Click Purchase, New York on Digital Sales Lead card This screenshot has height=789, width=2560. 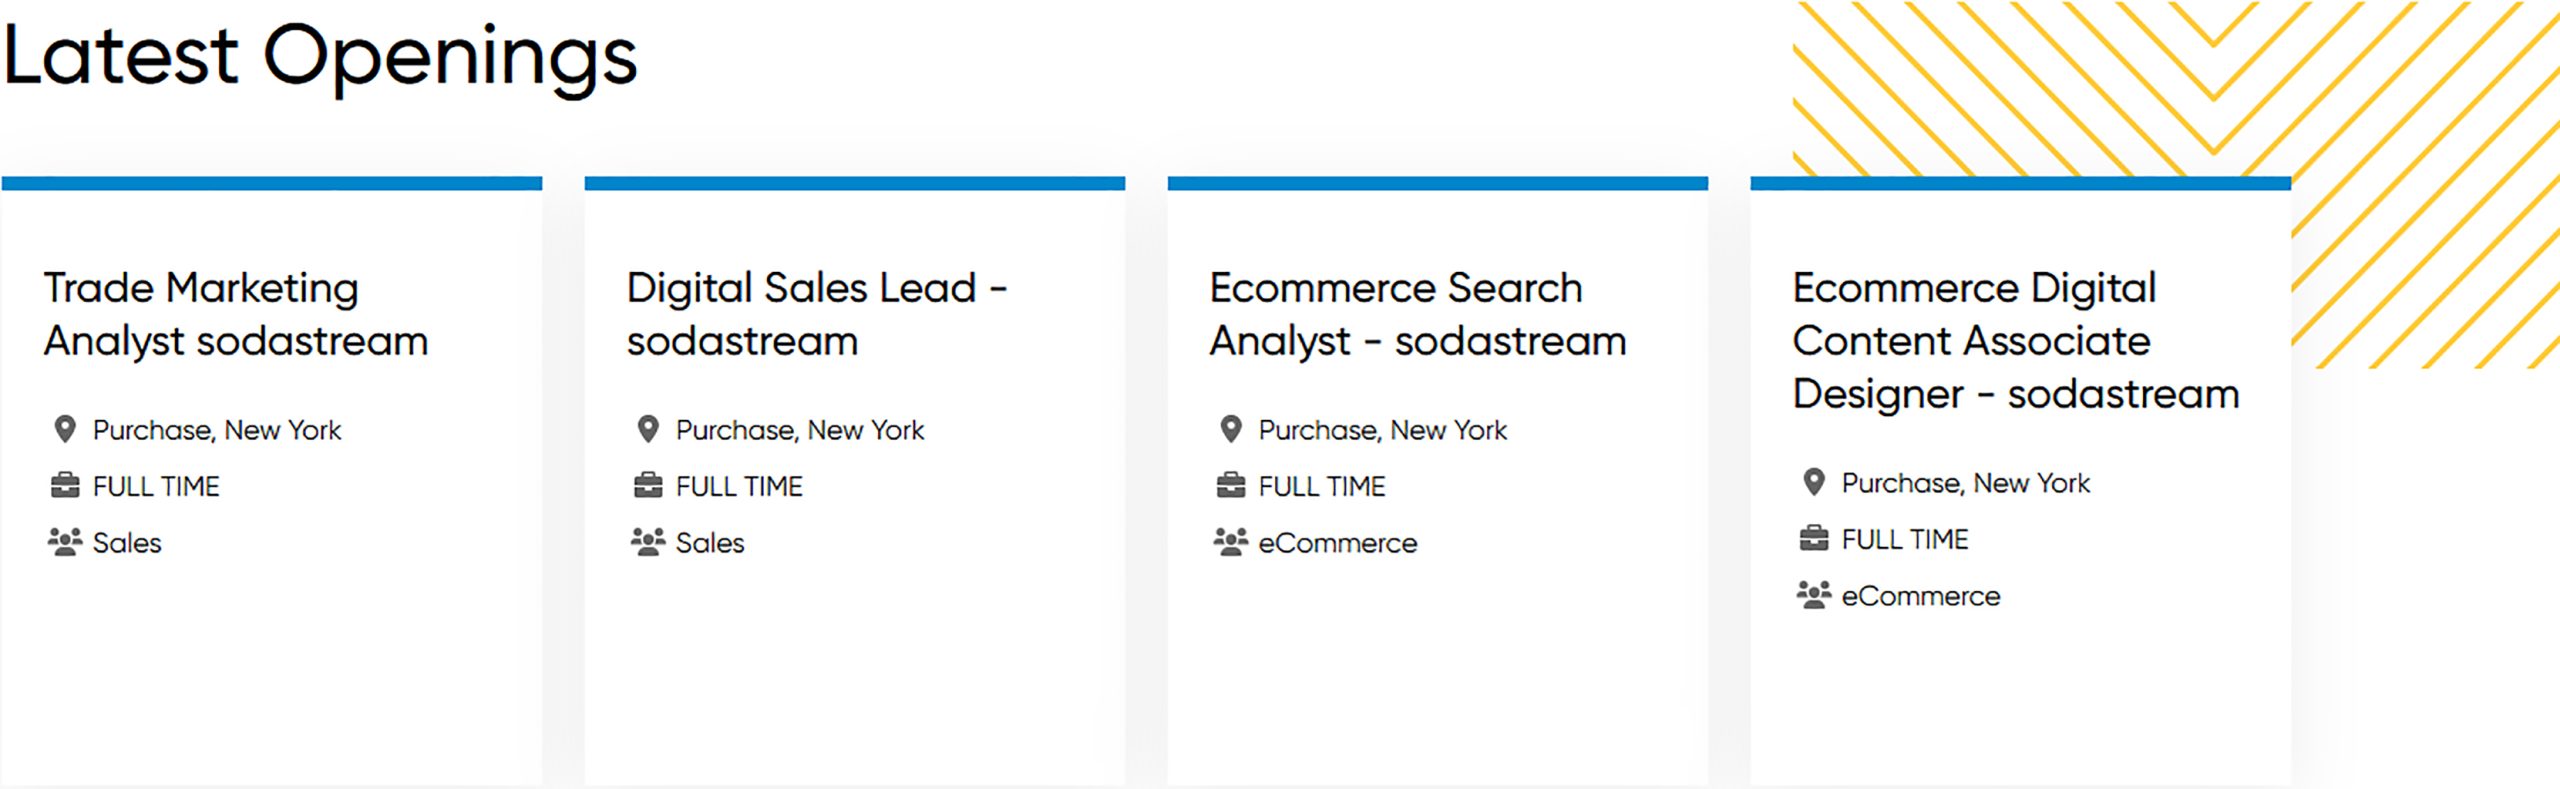pos(800,430)
